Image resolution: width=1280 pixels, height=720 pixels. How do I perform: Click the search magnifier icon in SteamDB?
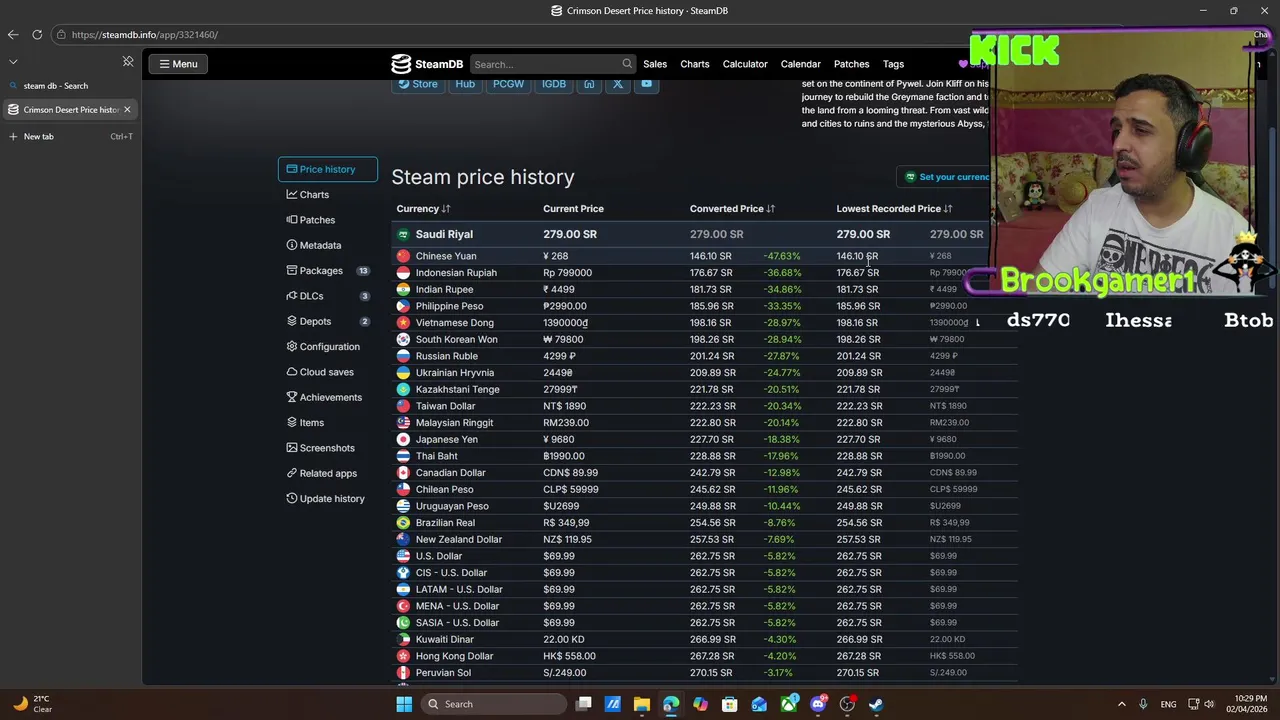point(627,64)
